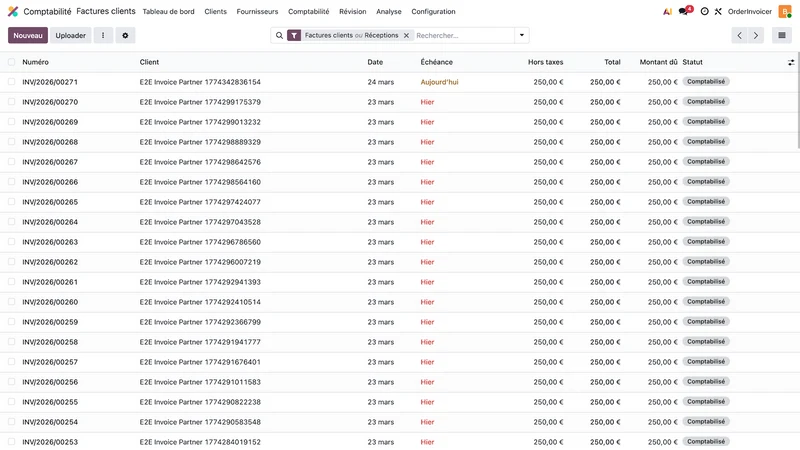800x450 pixels.
Task: Sort by Client column header
Action: [149, 62]
